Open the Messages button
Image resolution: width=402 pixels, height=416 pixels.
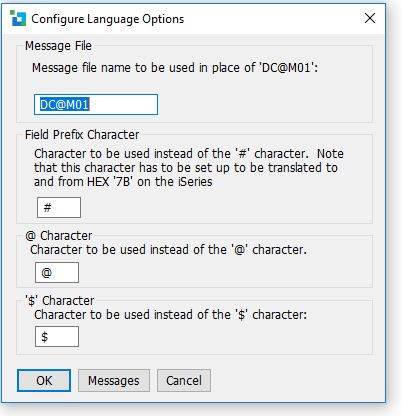pyautogui.click(x=114, y=380)
